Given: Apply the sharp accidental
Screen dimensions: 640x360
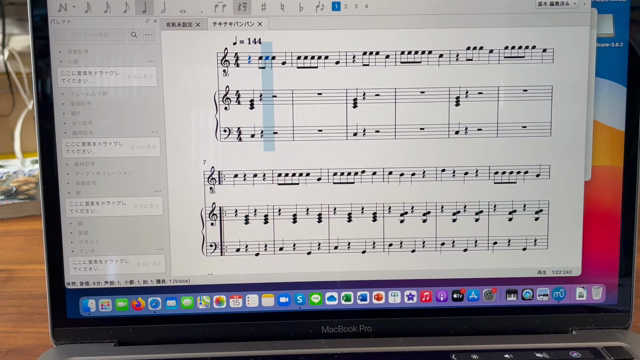Looking at the screenshot, I should click(x=264, y=7).
